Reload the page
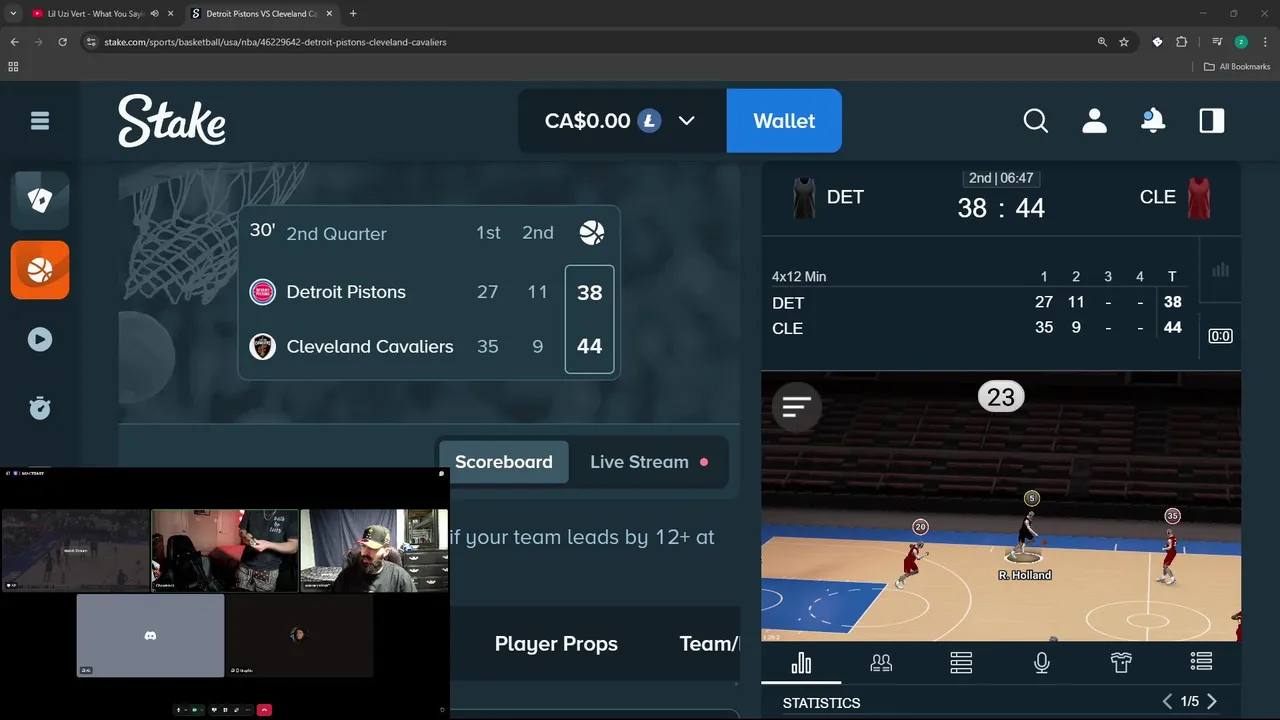1280x720 pixels. click(x=62, y=42)
